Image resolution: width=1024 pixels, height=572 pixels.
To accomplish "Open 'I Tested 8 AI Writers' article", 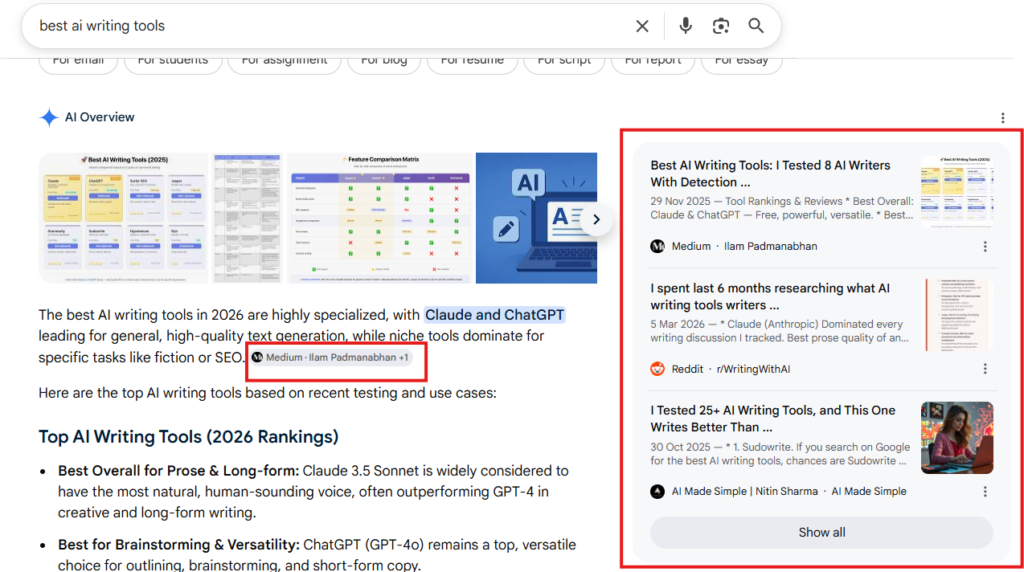I will point(770,174).
